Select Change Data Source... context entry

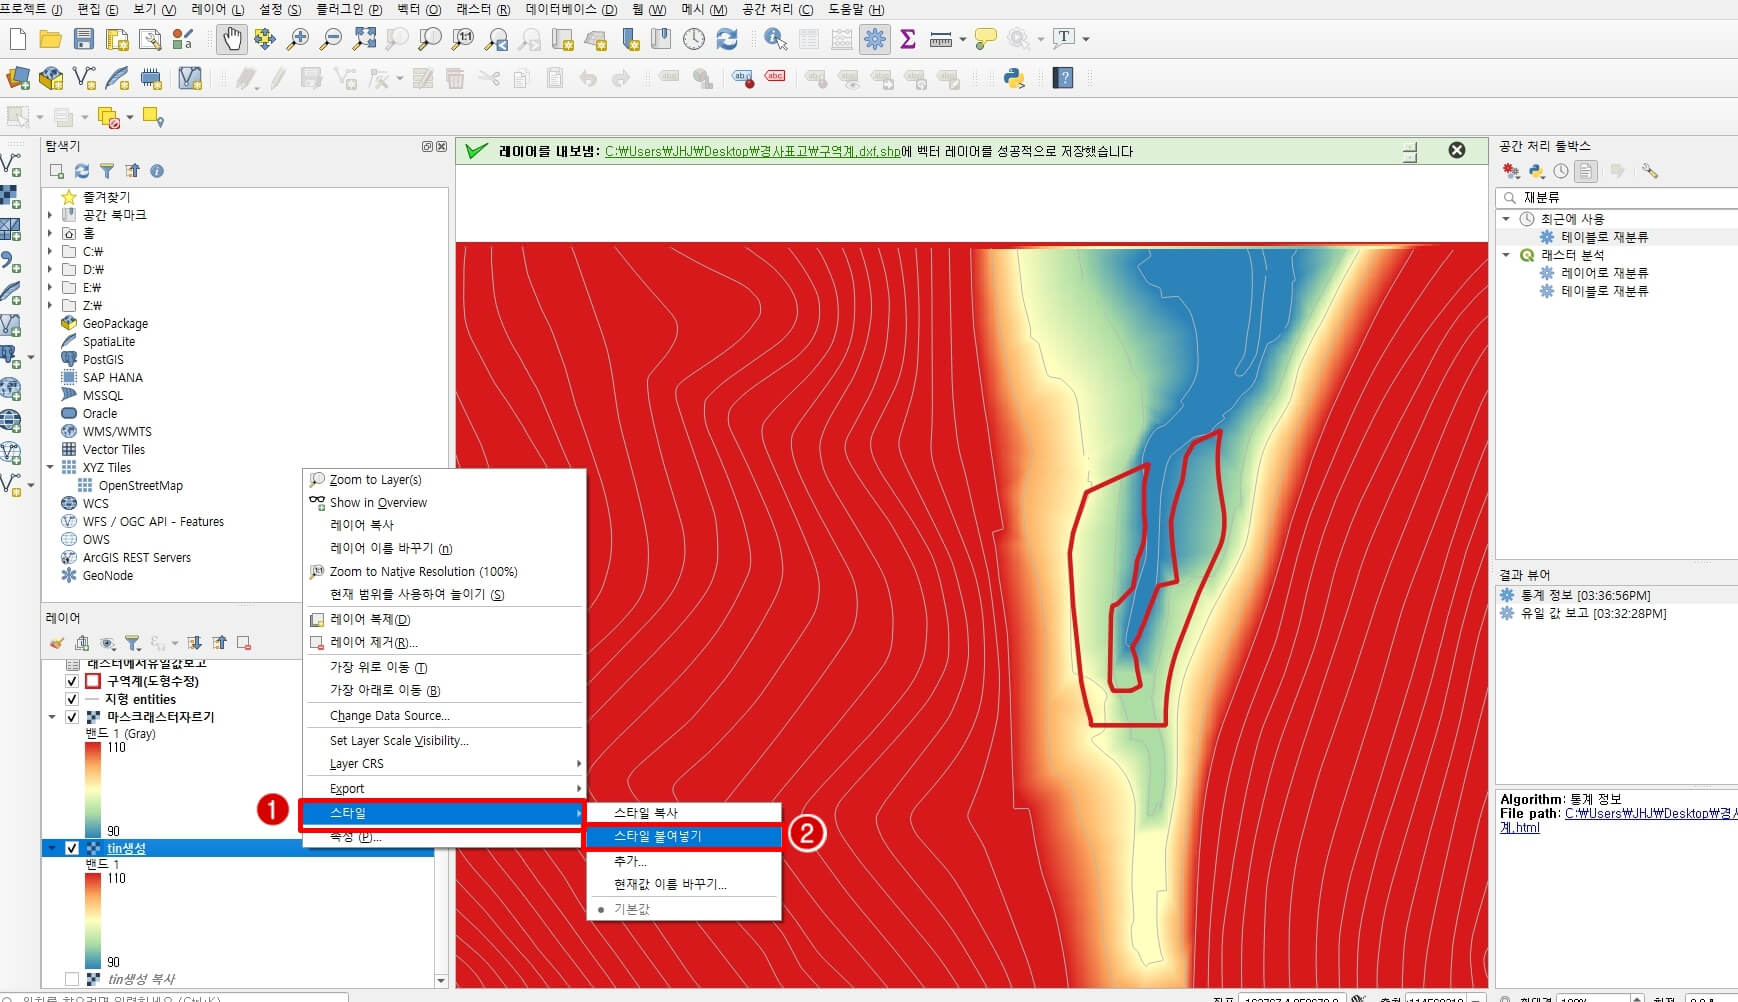point(445,716)
